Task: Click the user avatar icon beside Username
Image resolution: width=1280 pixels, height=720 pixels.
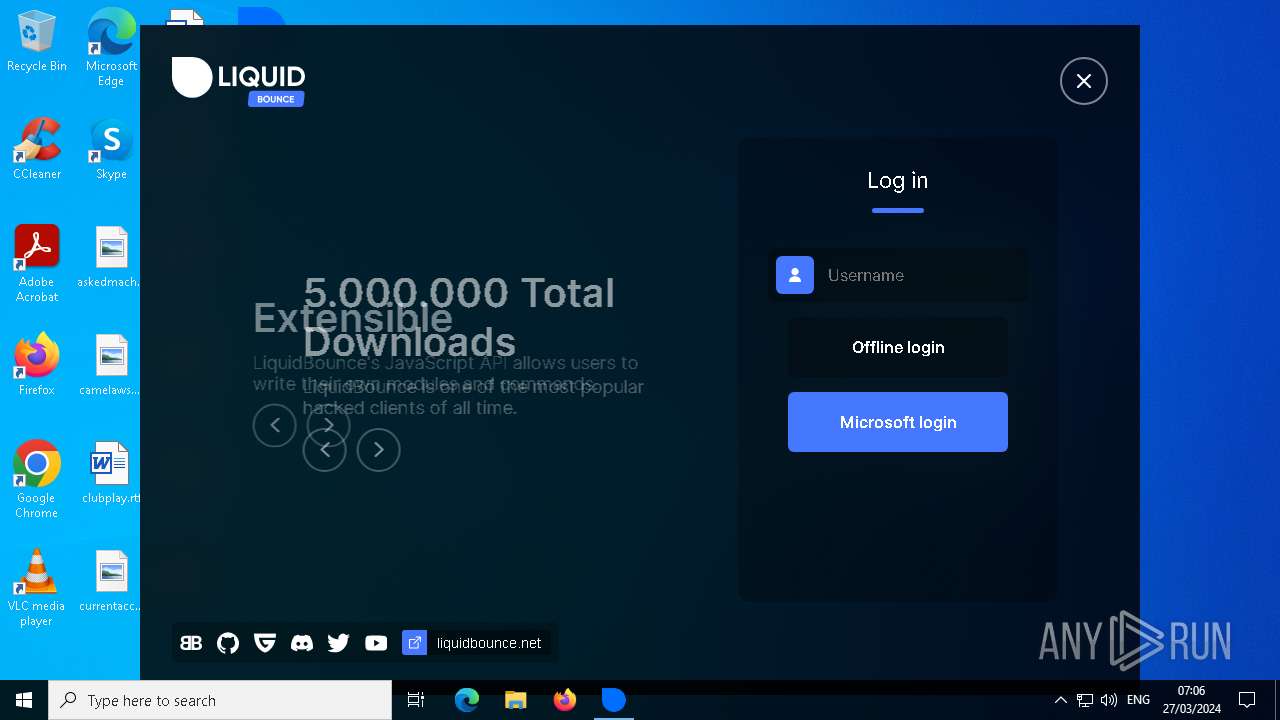Action: (x=795, y=275)
